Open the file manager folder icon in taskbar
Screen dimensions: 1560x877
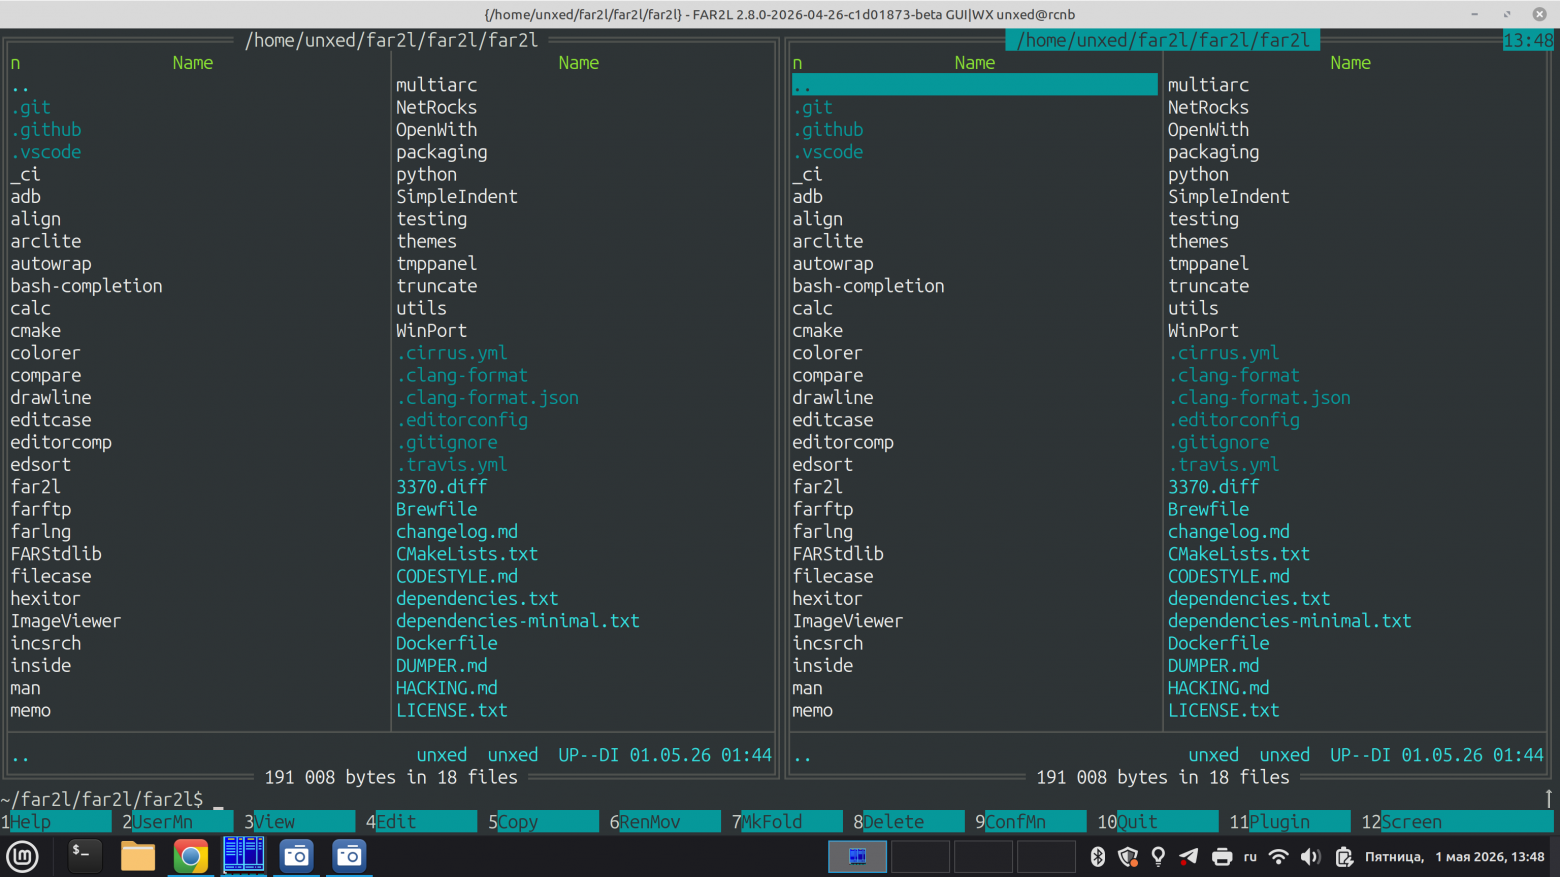click(138, 856)
